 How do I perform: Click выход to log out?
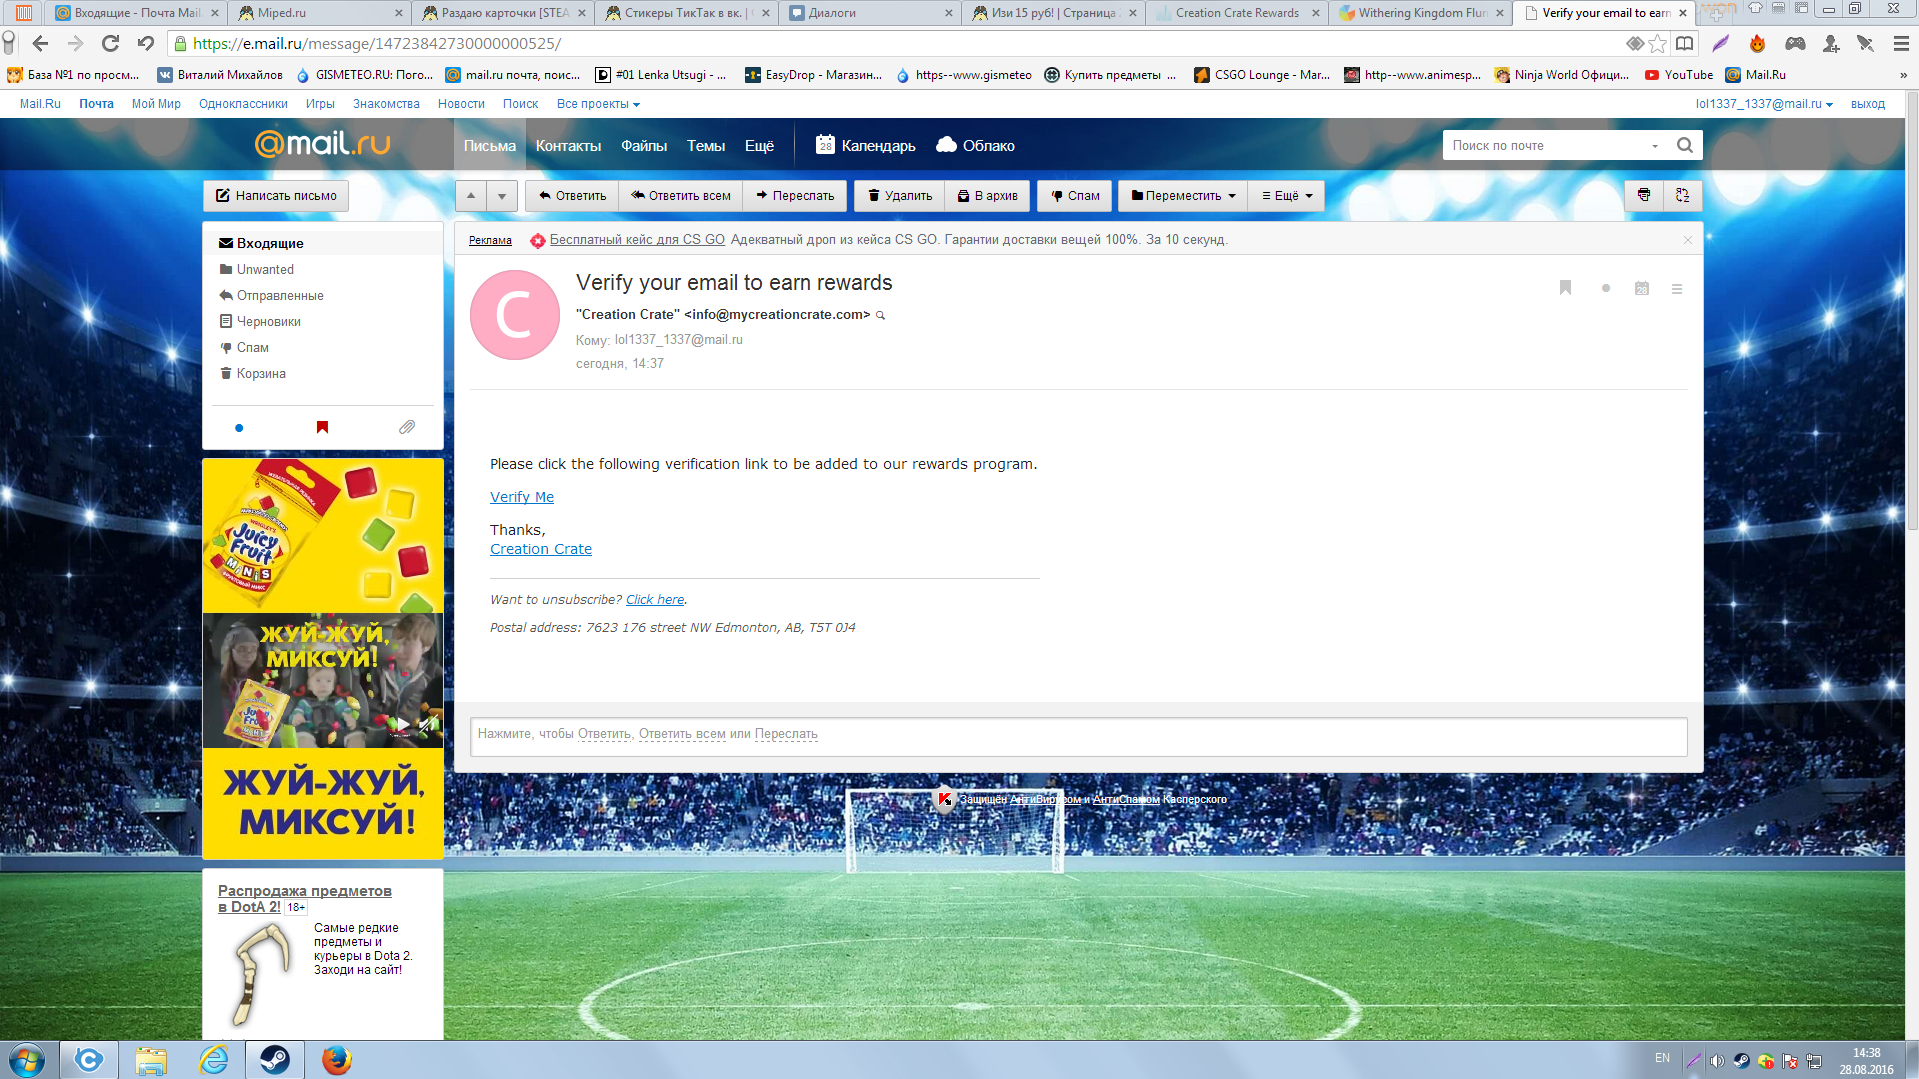pyautogui.click(x=1867, y=104)
